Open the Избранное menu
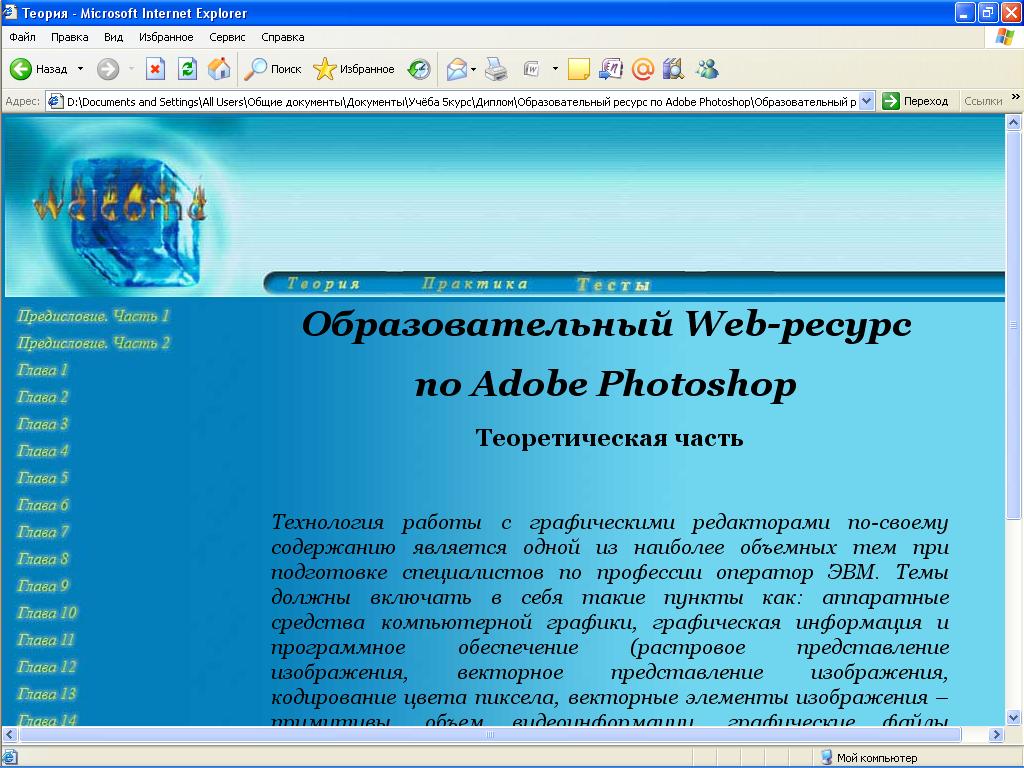 [x=166, y=37]
